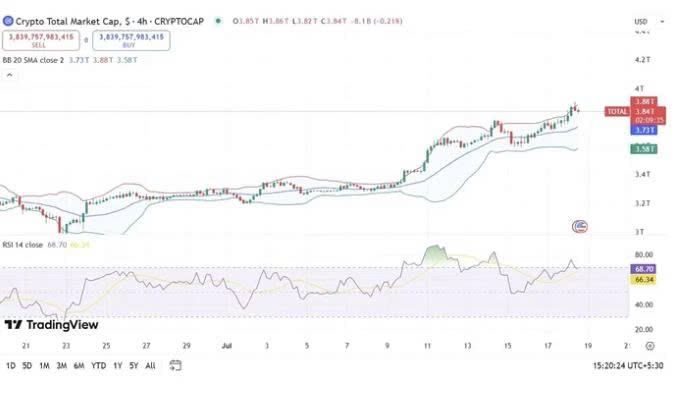Click the Crypto Total Market Cap symbol logo
Screen dimensions: 675x393
pyautogui.click(x=8, y=21)
